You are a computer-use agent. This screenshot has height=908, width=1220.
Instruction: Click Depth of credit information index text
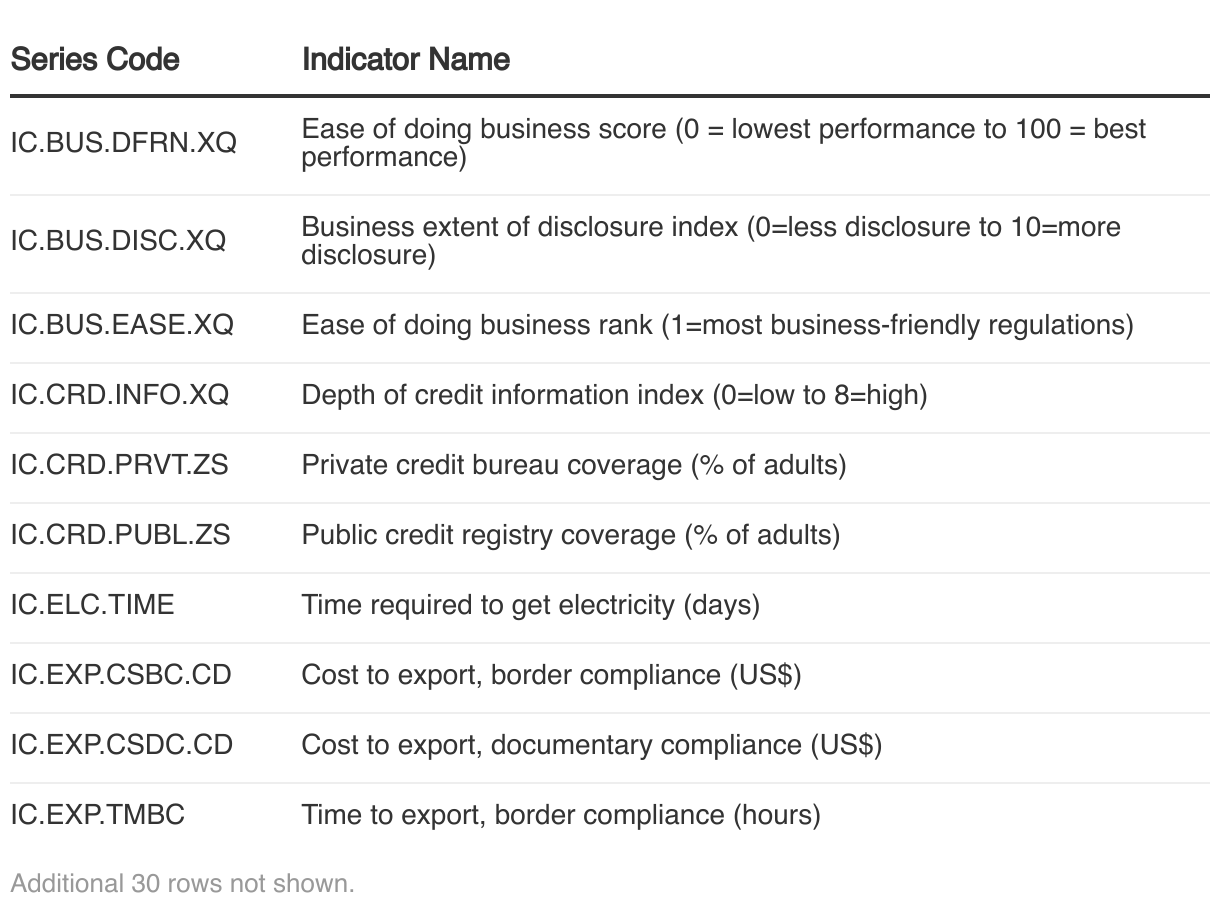(x=614, y=395)
